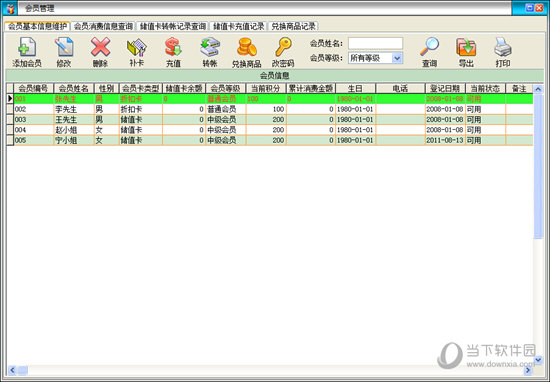Screen dimensions: 550x382
Task: Close the 会员管理 window
Action: 539,8
